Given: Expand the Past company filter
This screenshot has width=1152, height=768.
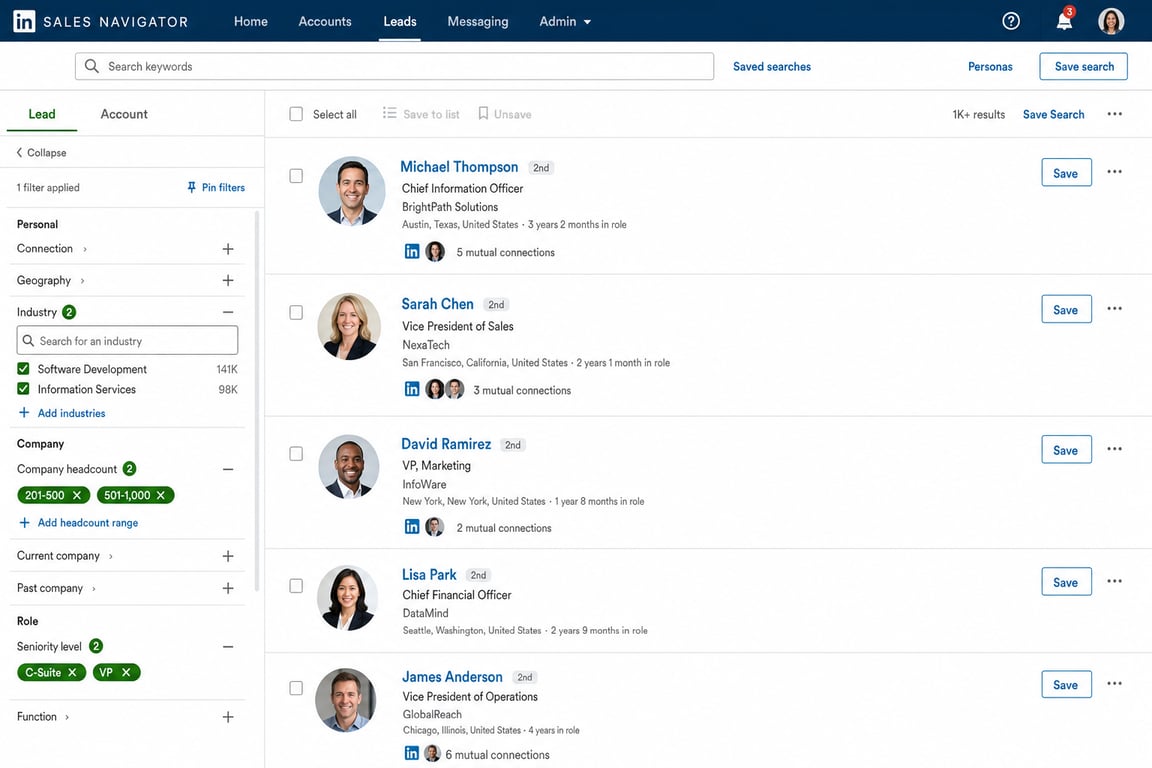Looking at the screenshot, I should click(x=228, y=588).
